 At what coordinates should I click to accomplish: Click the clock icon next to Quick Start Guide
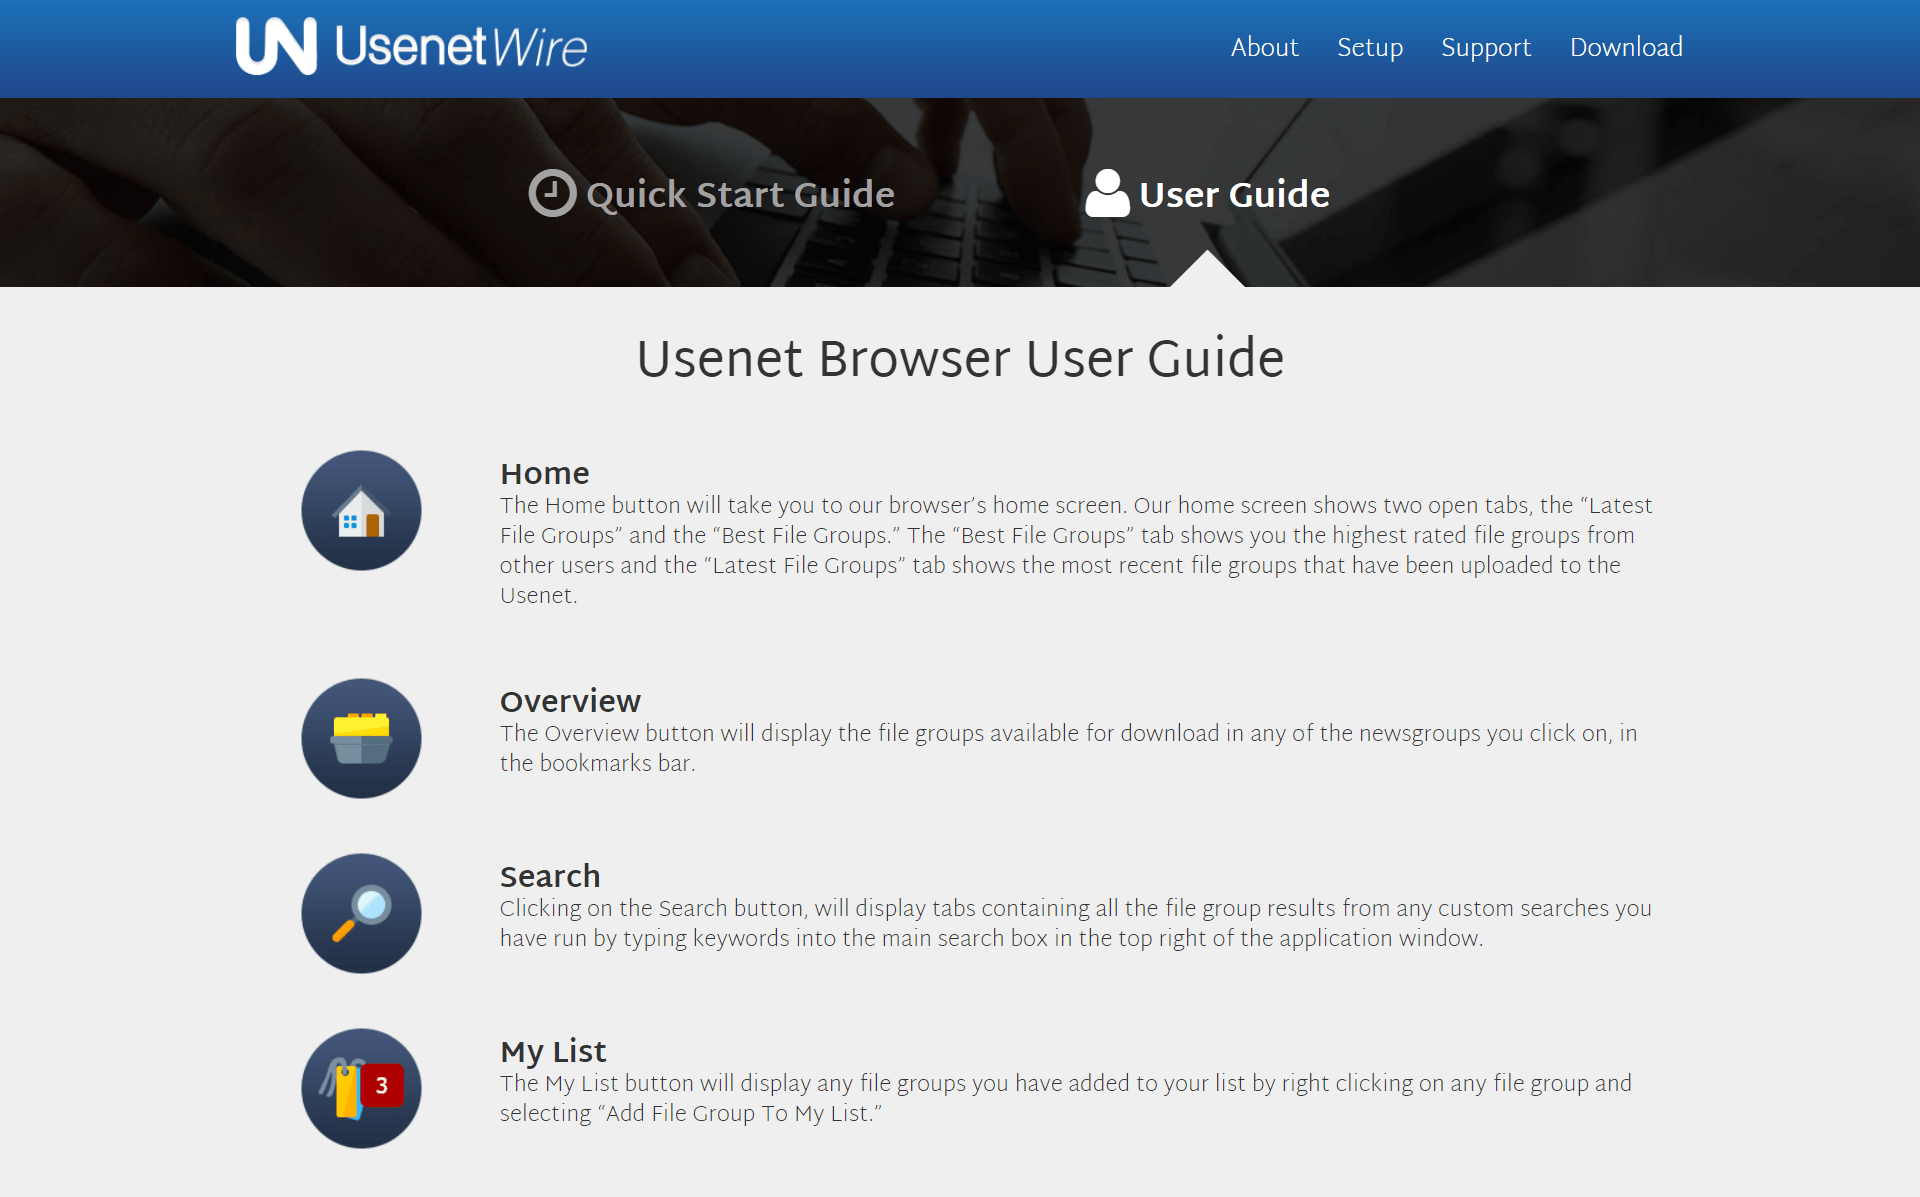click(551, 193)
